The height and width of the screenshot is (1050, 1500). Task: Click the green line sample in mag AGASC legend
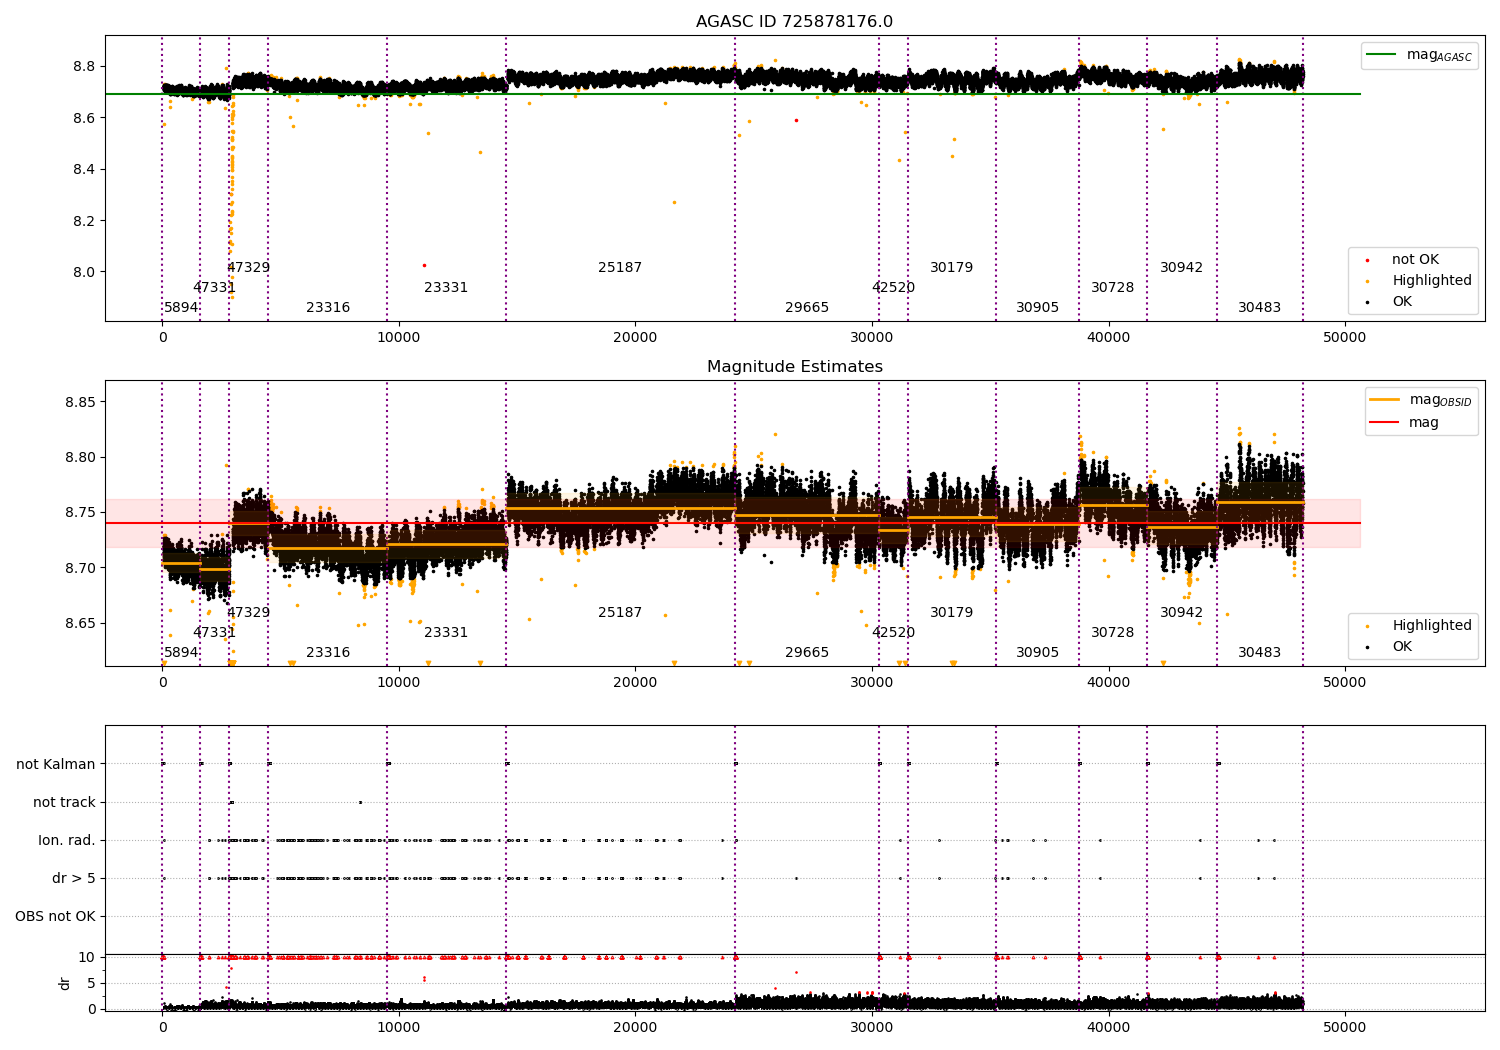click(1382, 55)
